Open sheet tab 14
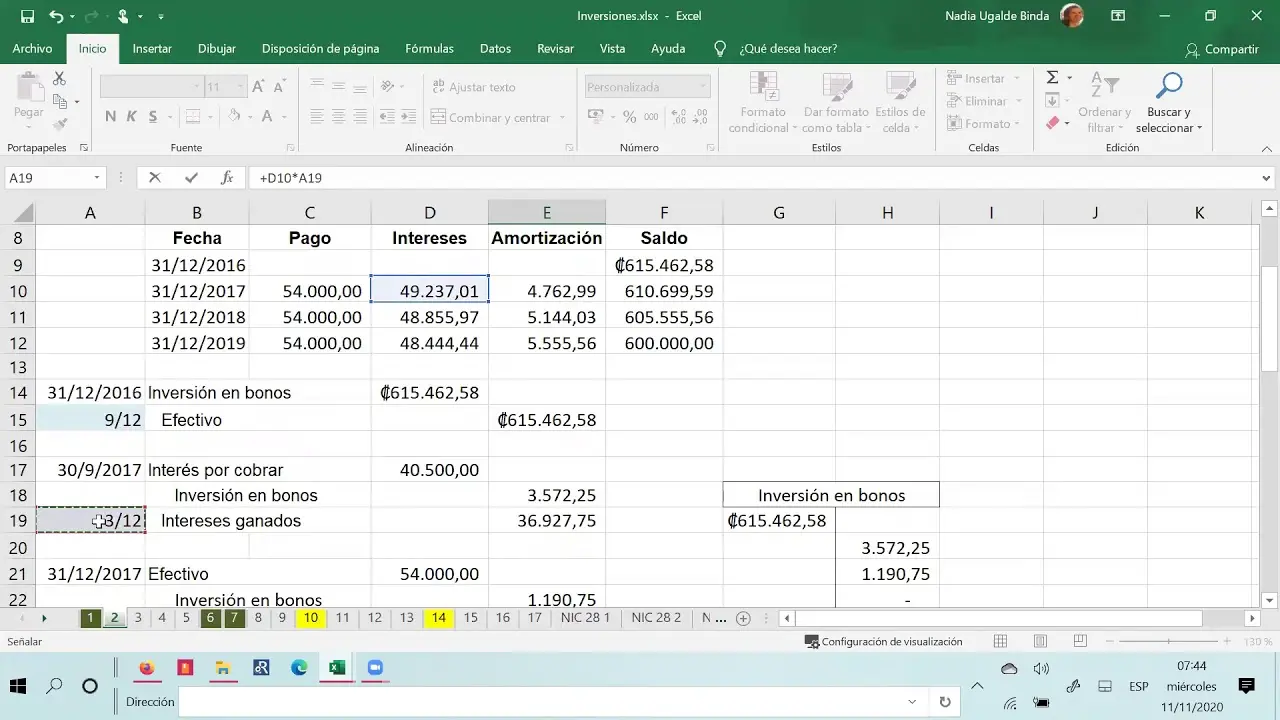The width and height of the screenshot is (1280, 720). coord(438,618)
